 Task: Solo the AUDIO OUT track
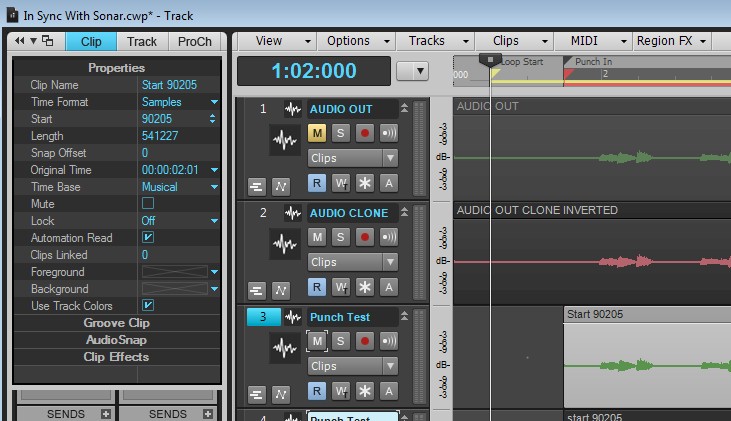341,133
